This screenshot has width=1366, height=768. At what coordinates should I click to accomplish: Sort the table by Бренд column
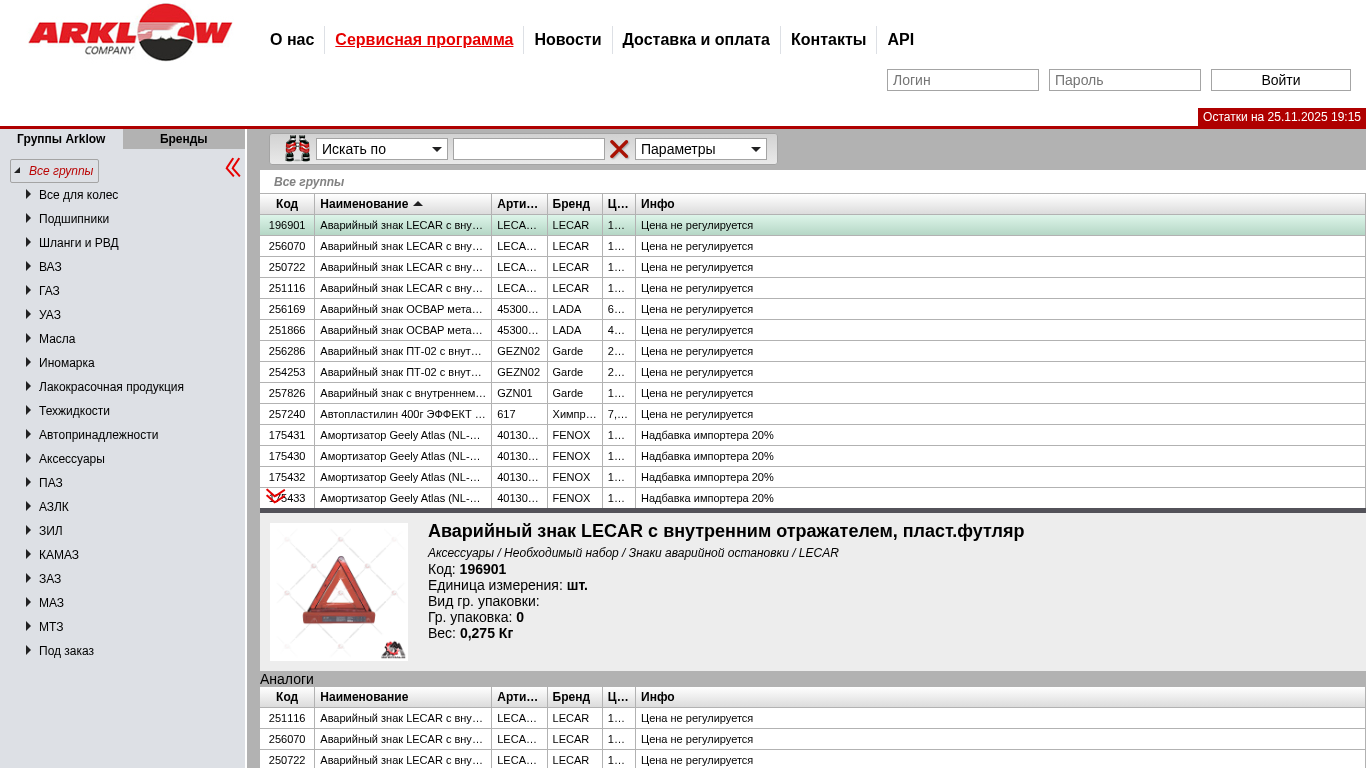[x=571, y=204]
